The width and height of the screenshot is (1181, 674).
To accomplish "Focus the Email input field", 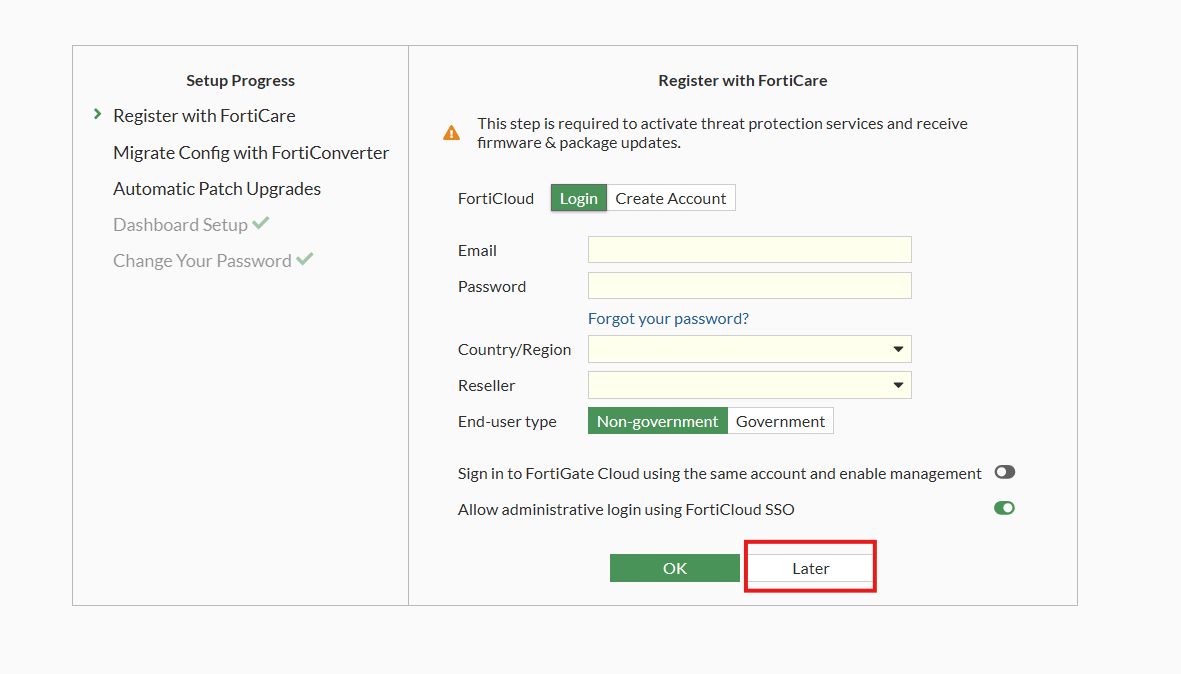I will [x=749, y=250].
